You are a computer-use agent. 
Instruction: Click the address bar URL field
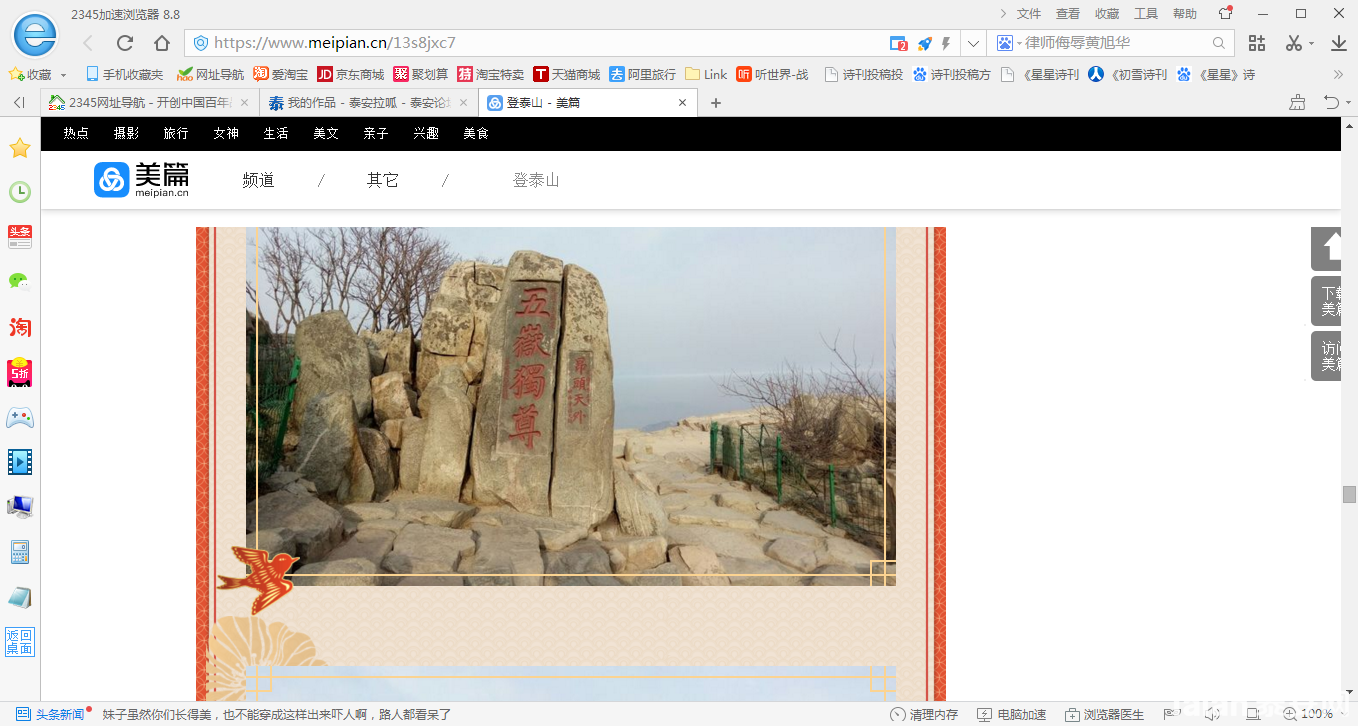(x=535, y=43)
